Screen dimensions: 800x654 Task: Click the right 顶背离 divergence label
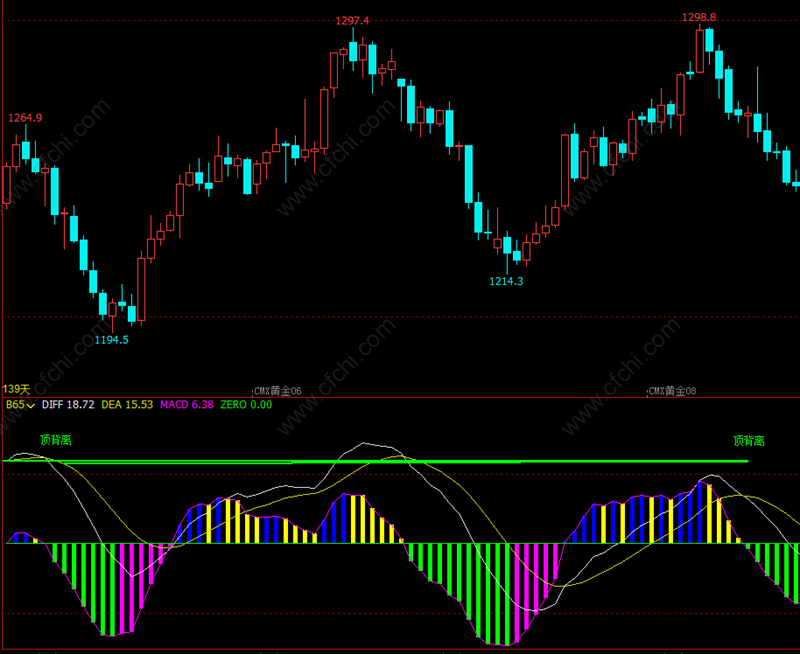[x=749, y=441]
